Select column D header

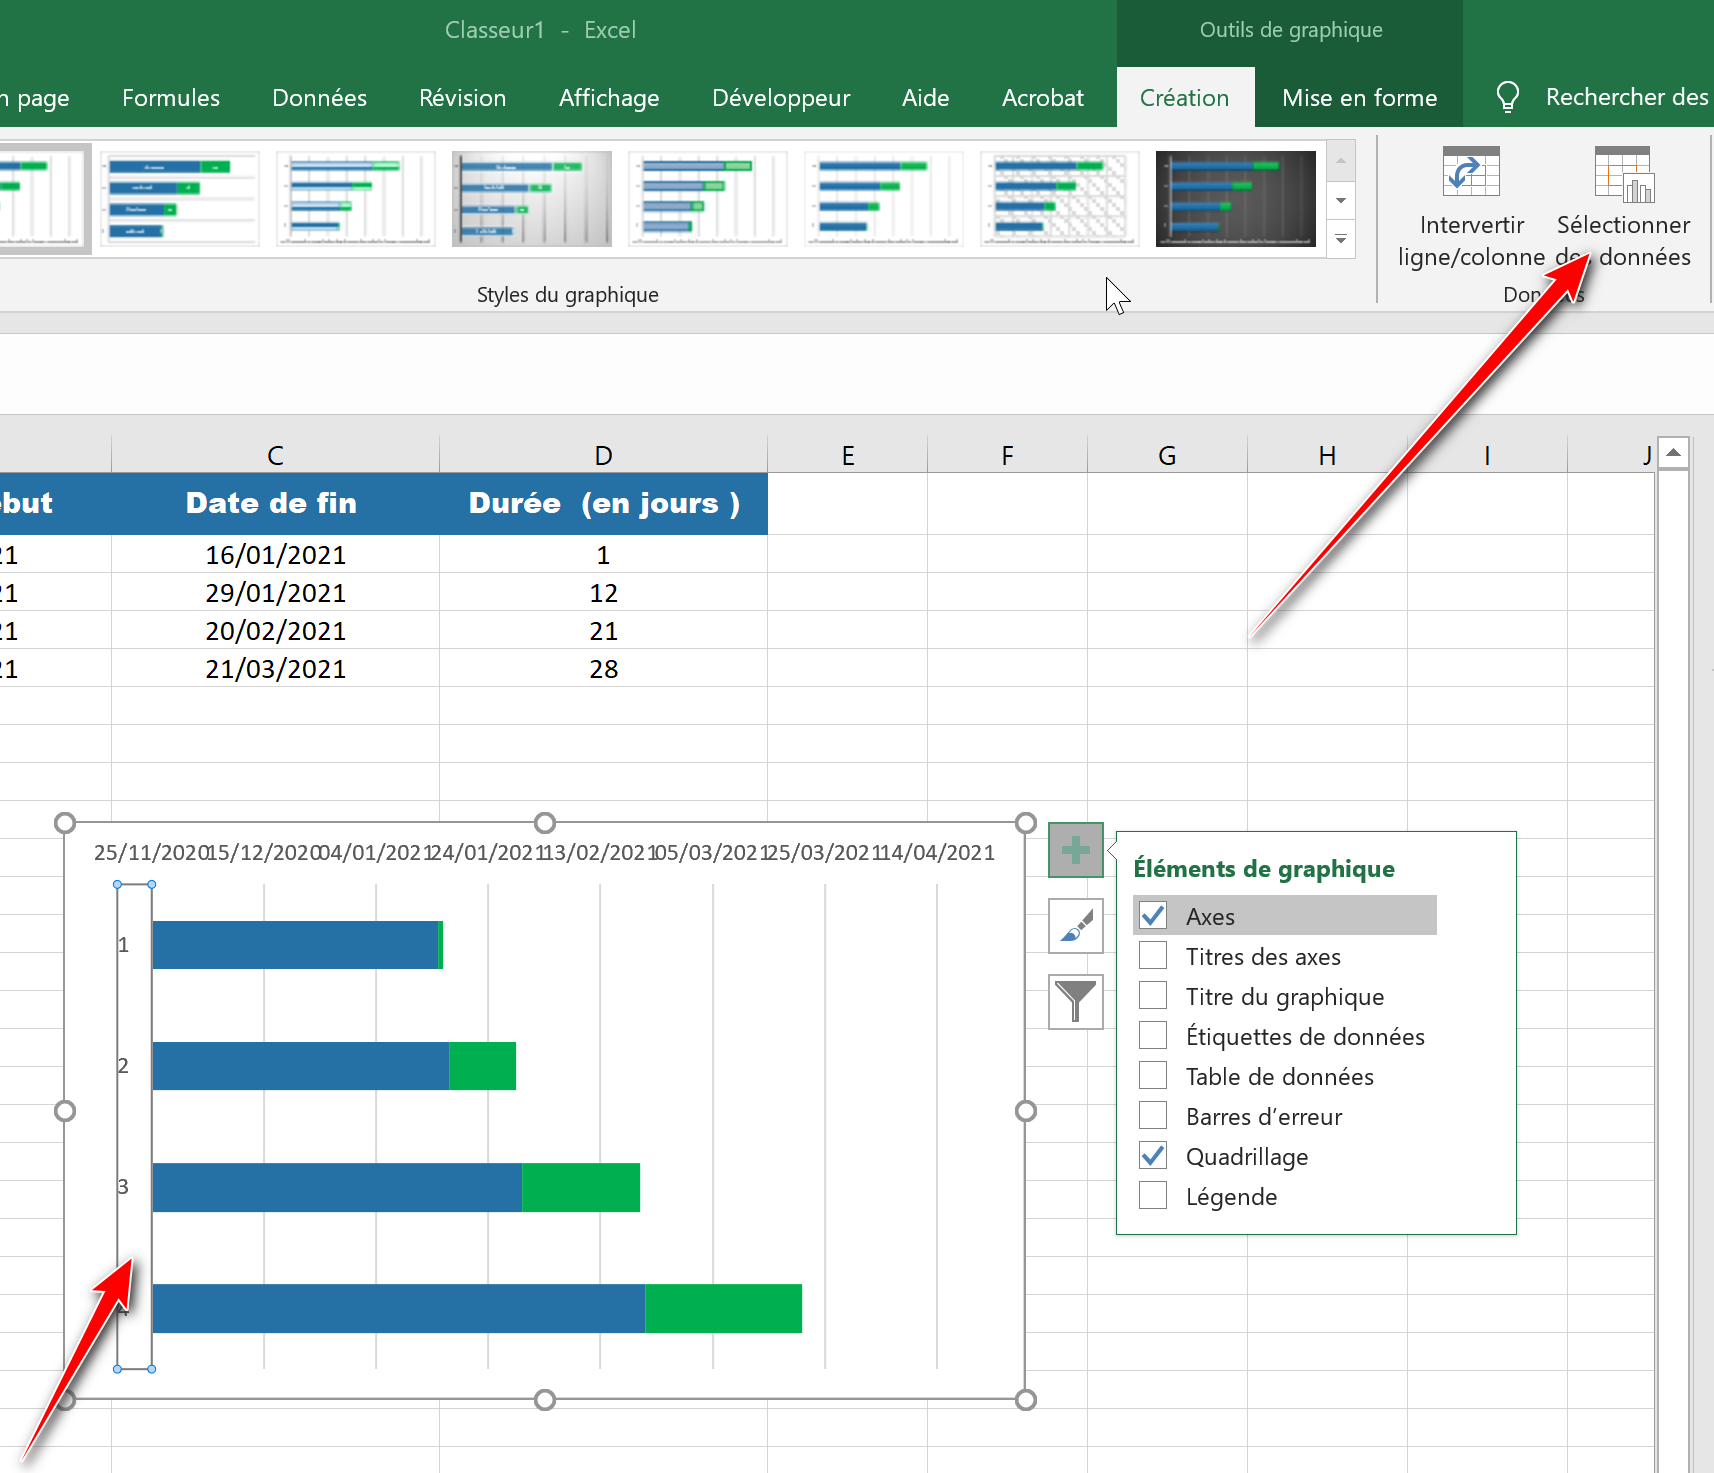pyautogui.click(x=603, y=455)
